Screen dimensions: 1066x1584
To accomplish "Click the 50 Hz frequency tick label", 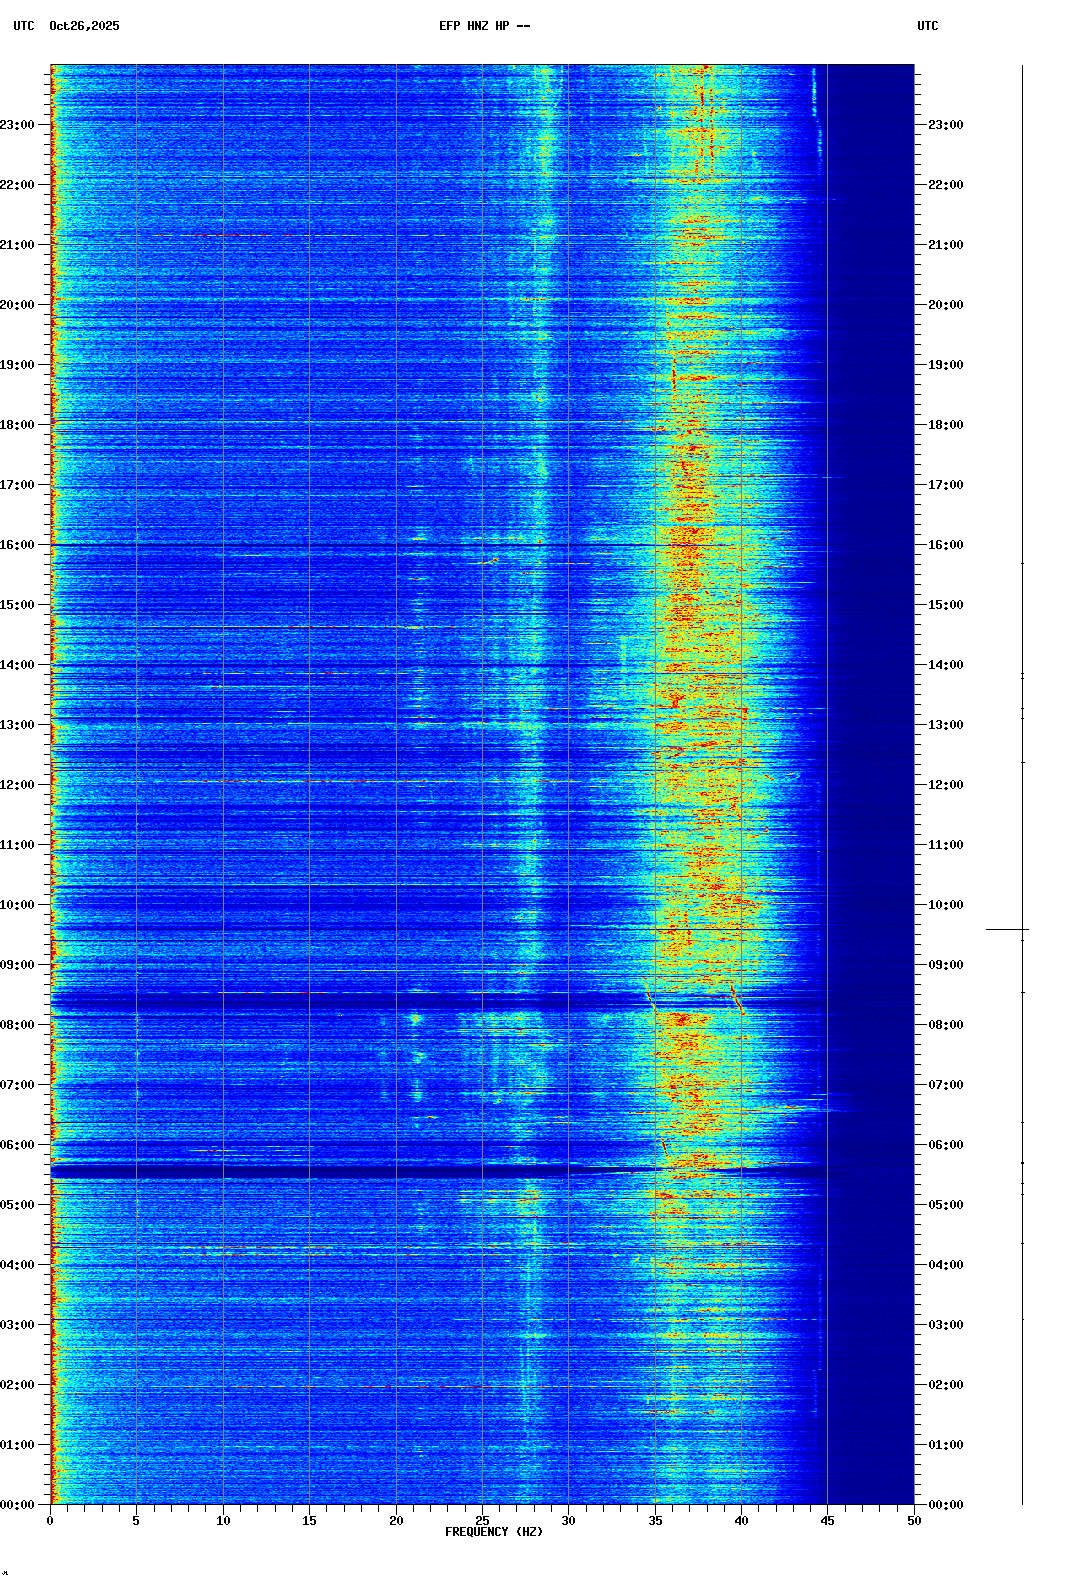I will pos(914,1521).
